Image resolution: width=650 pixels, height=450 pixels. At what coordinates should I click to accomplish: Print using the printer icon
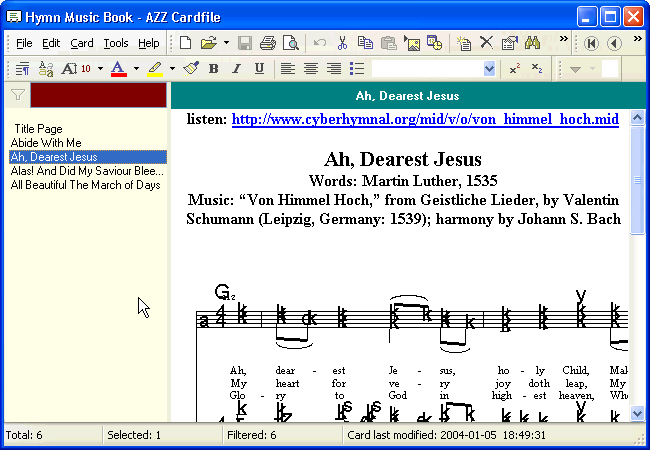point(268,43)
